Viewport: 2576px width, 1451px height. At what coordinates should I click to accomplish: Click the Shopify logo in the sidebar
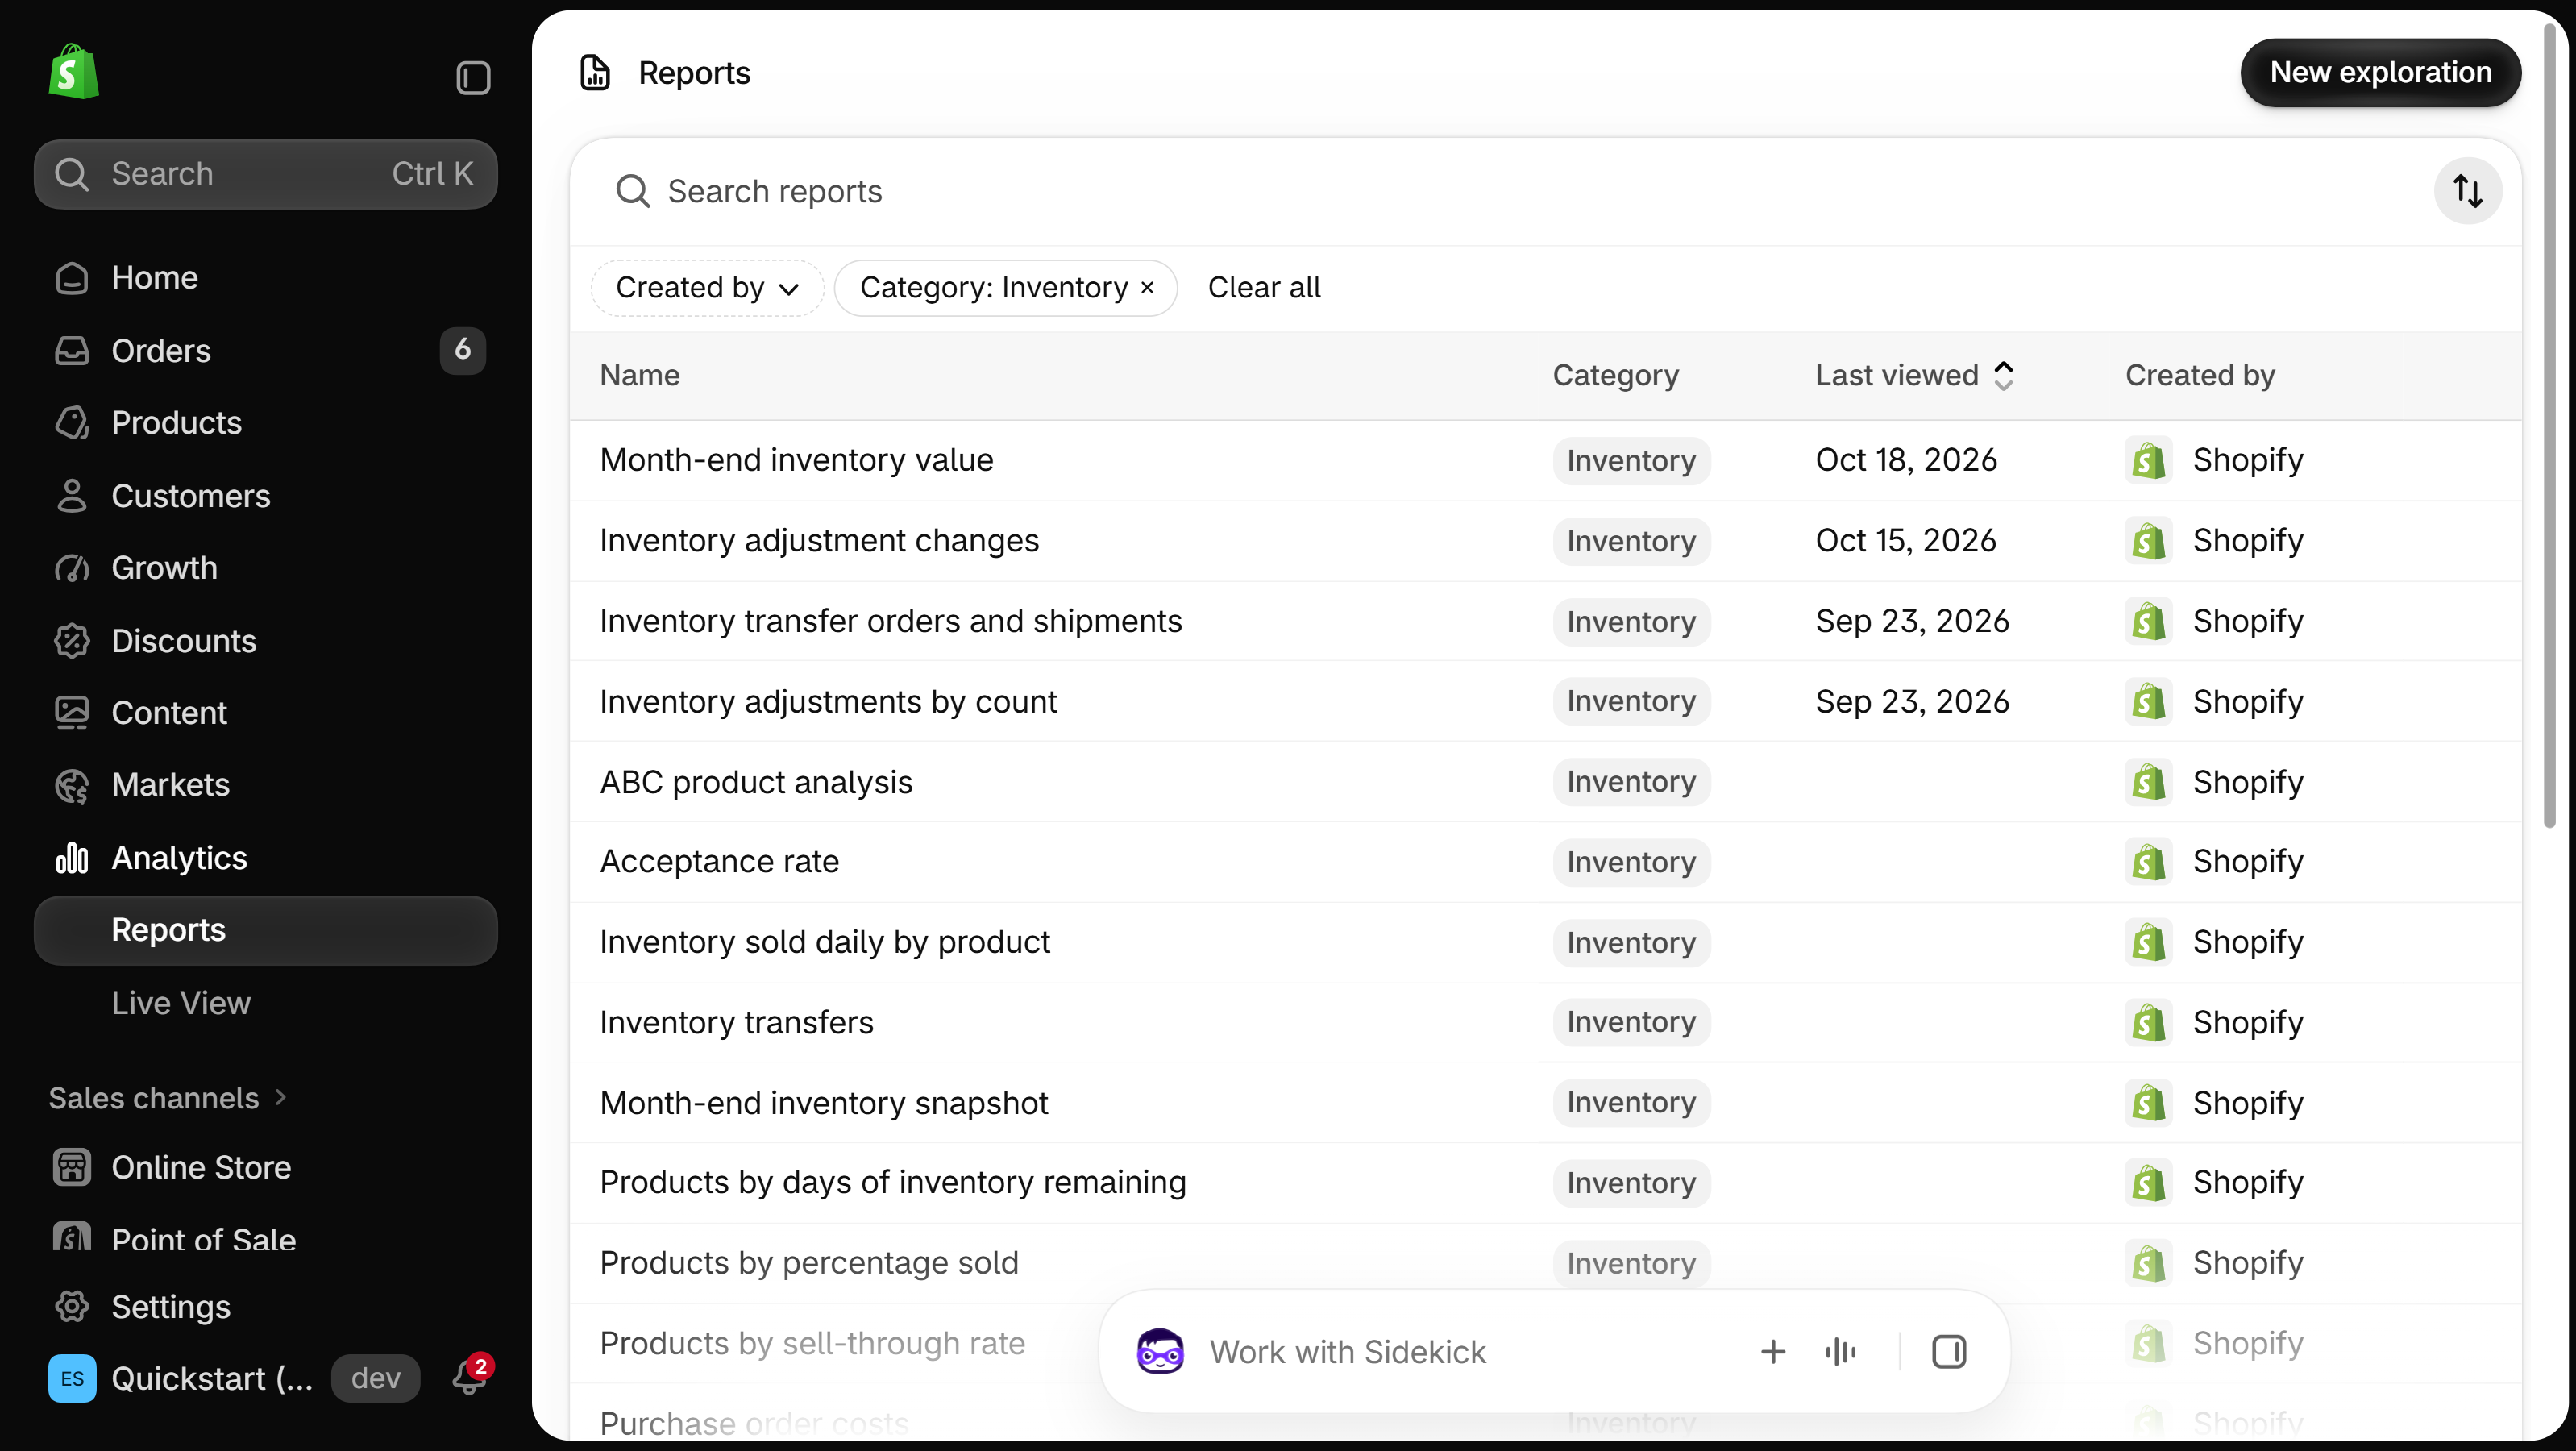(74, 72)
